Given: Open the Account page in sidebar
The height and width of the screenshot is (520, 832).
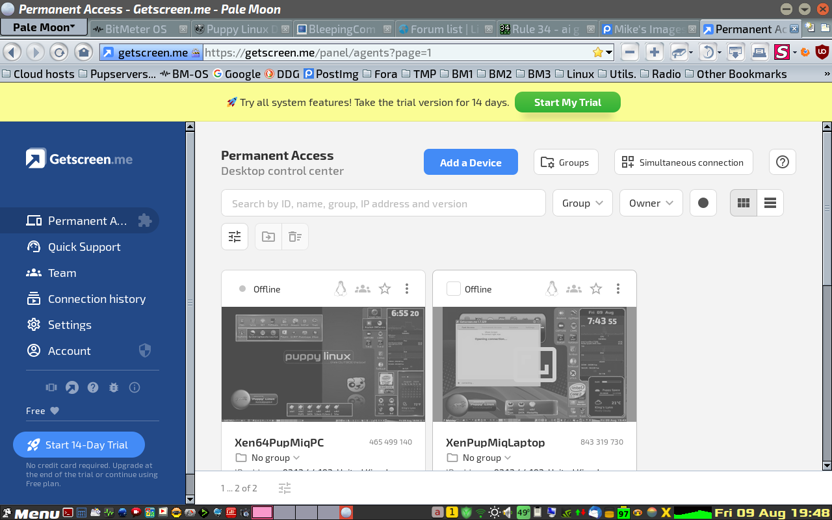Looking at the screenshot, I should pos(58,351).
